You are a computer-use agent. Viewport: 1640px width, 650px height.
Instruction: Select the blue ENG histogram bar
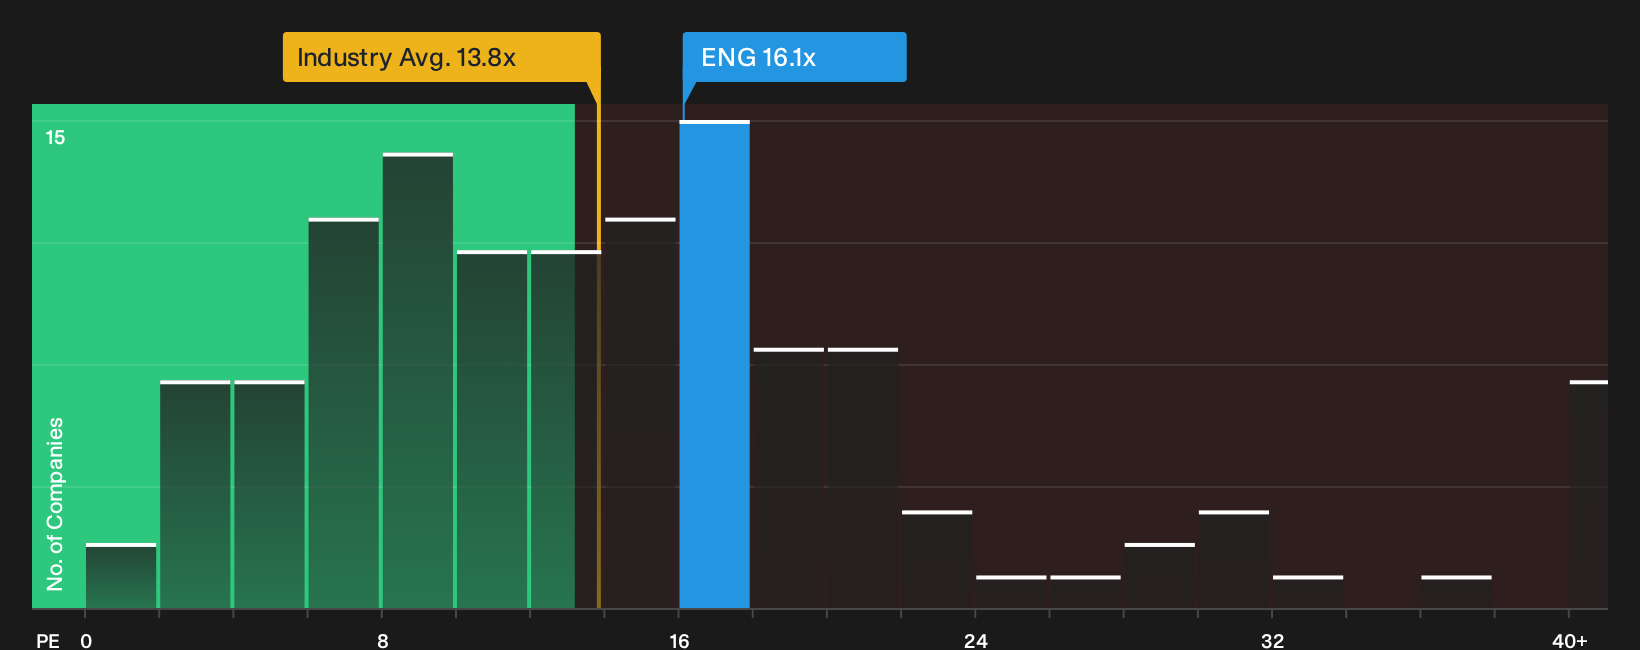click(715, 365)
